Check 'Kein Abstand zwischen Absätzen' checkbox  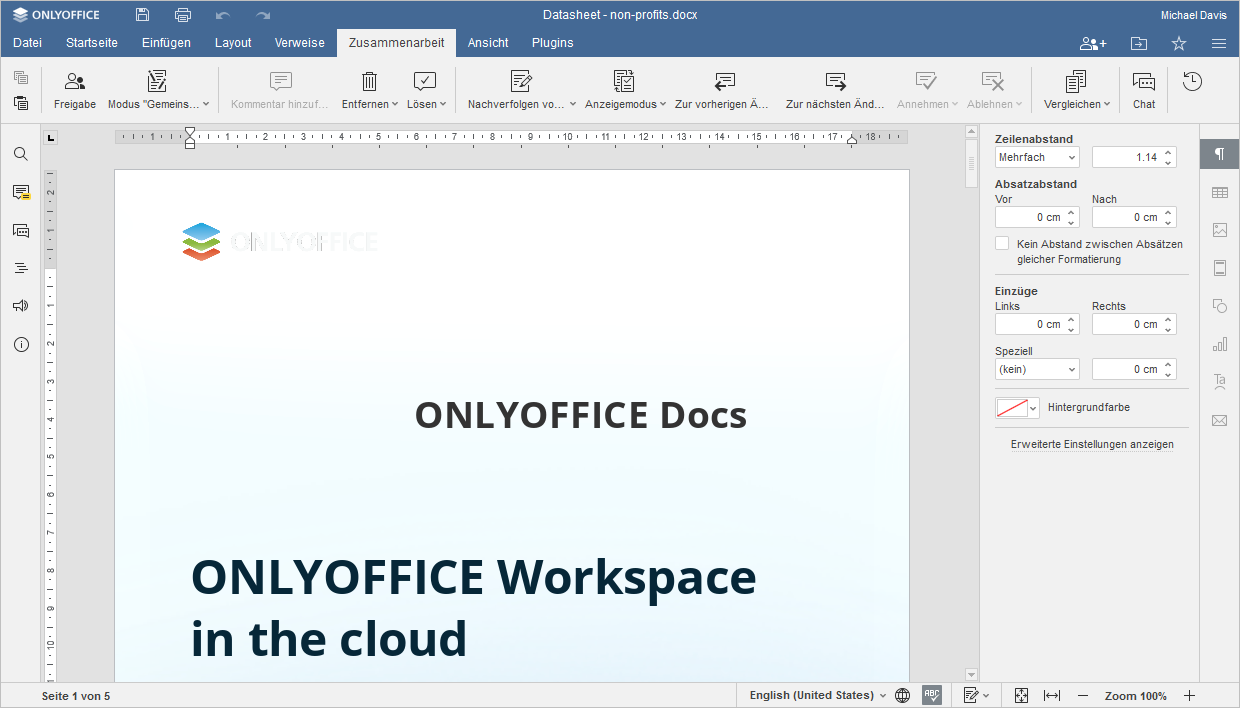click(x=1002, y=243)
